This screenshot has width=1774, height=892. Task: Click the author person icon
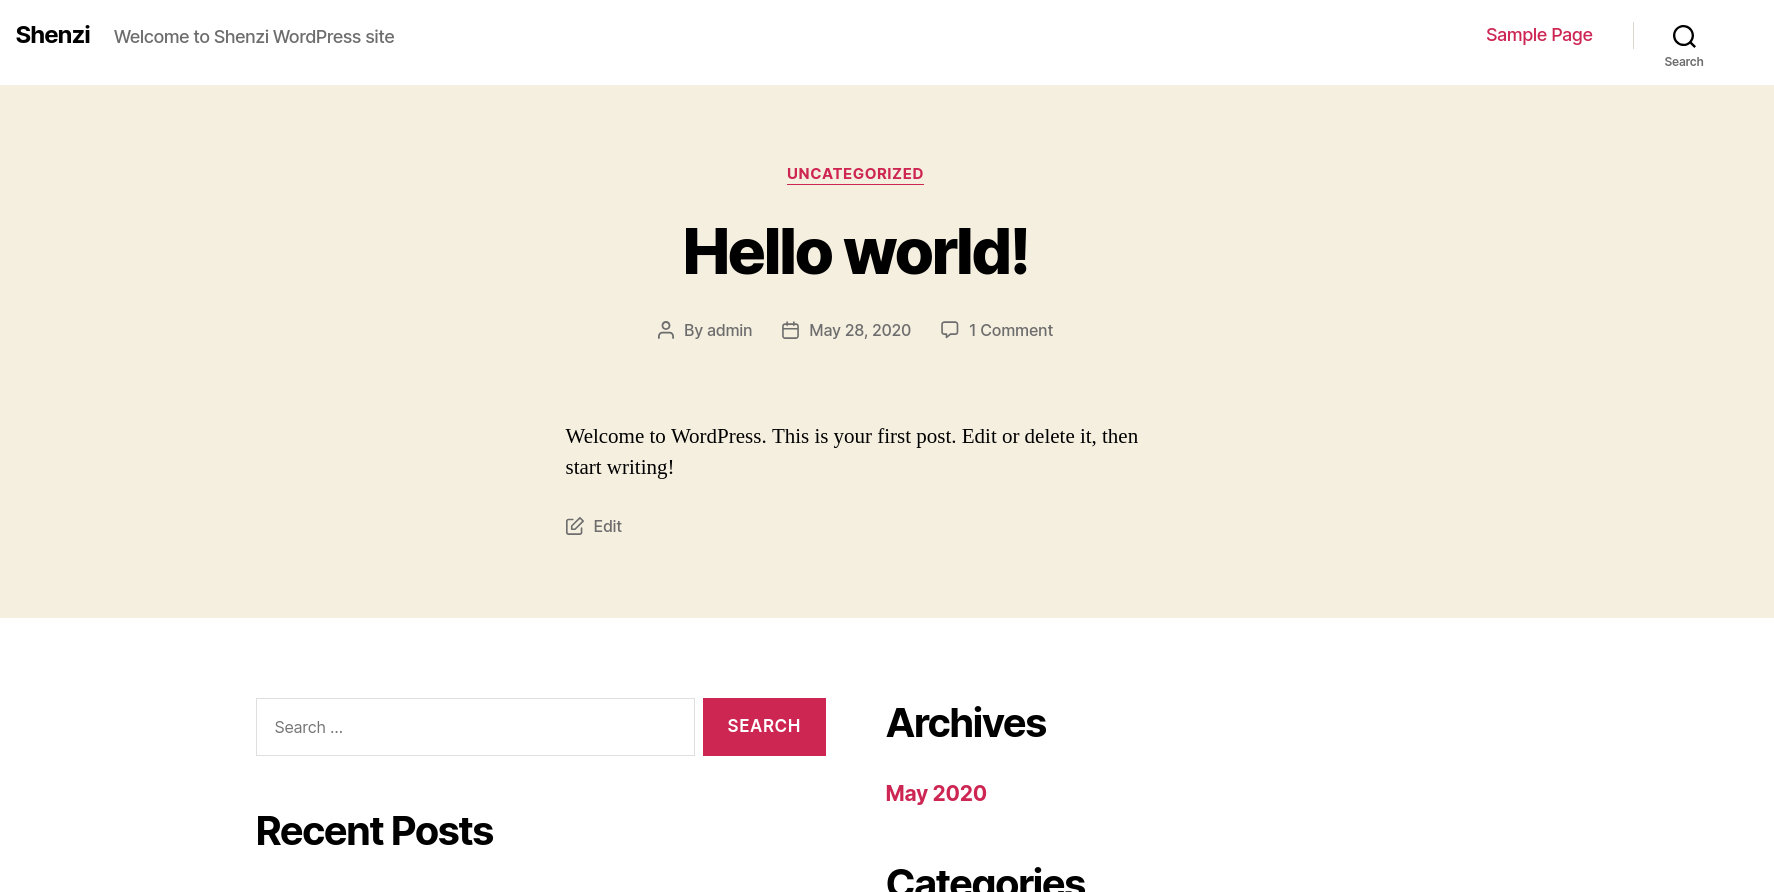point(666,330)
